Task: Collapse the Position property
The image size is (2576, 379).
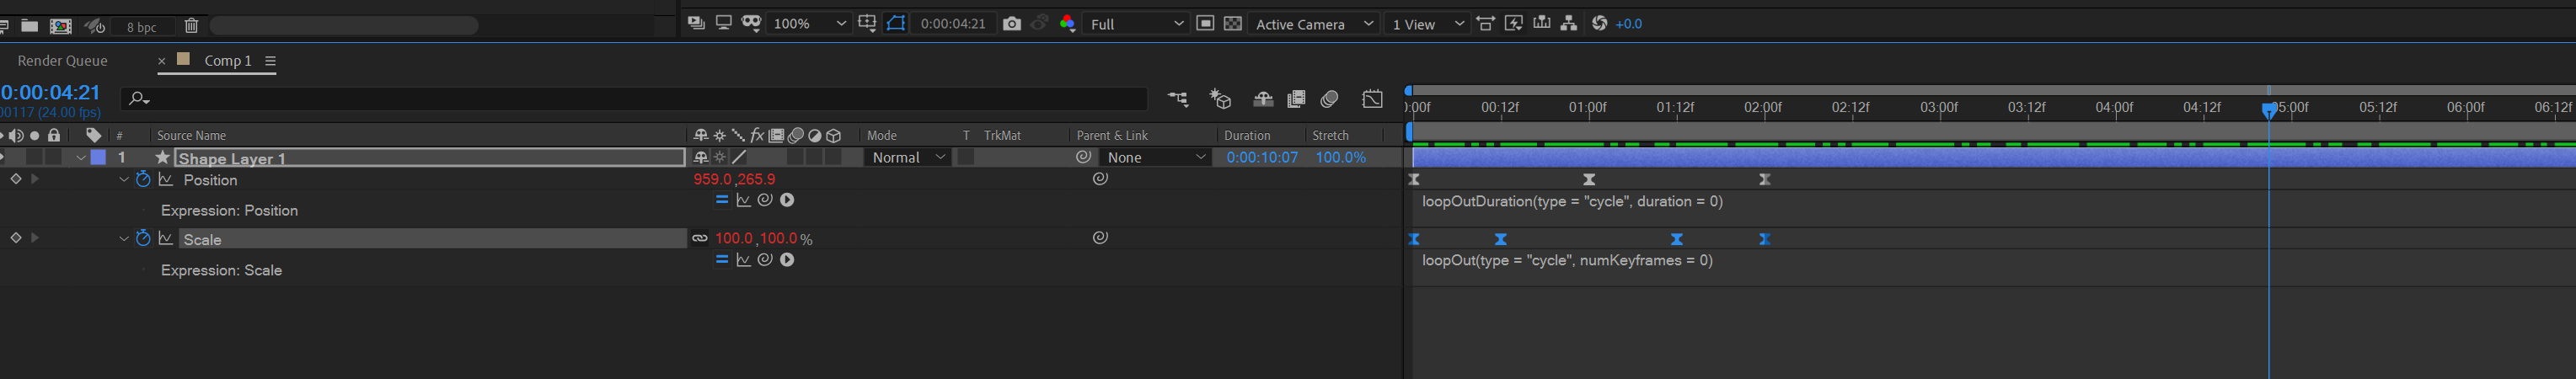Action: 124,180
